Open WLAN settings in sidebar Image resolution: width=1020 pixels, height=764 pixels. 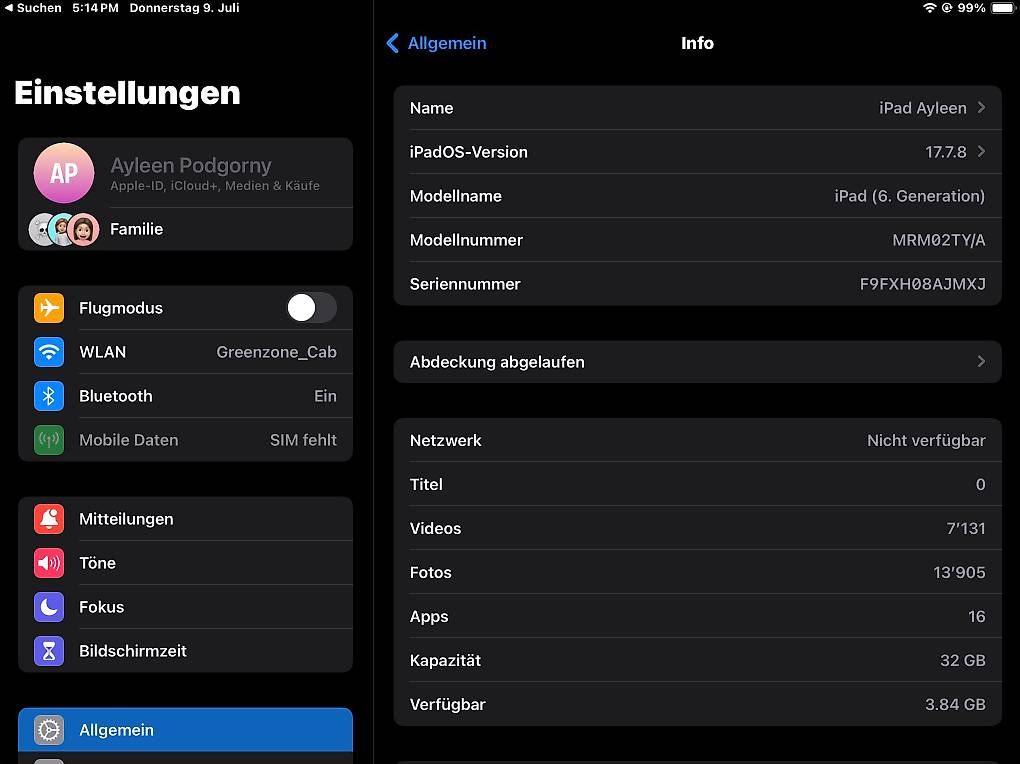[185, 352]
